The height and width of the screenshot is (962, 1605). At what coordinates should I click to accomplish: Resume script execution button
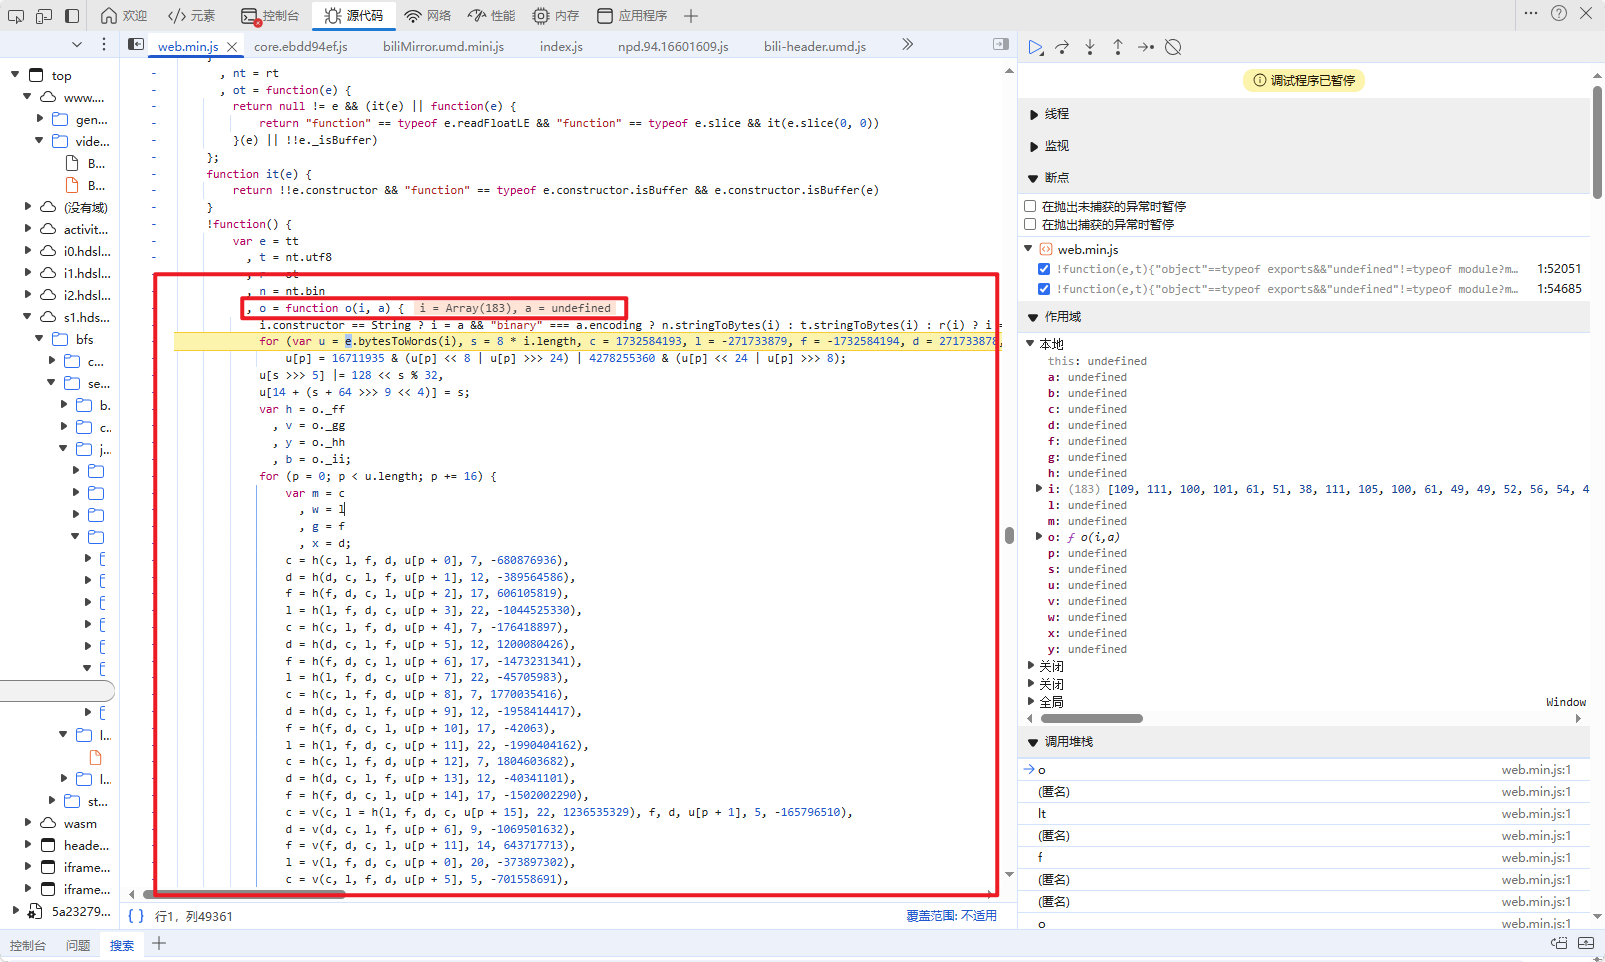click(1036, 47)
